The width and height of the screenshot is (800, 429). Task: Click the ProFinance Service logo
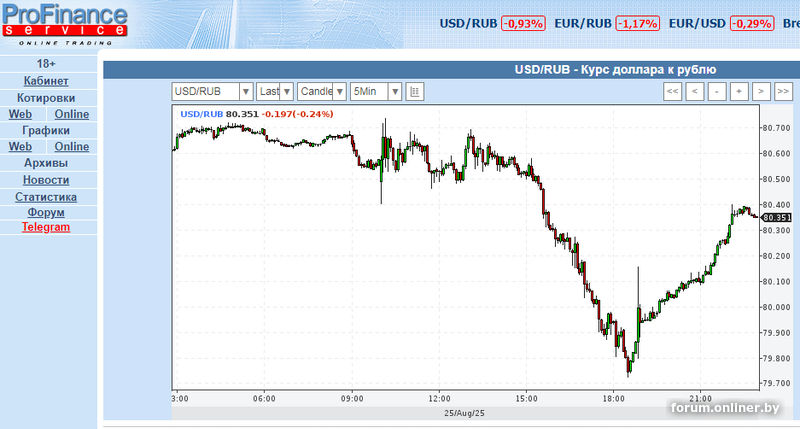pyautogui.click(x=64, y=23)
